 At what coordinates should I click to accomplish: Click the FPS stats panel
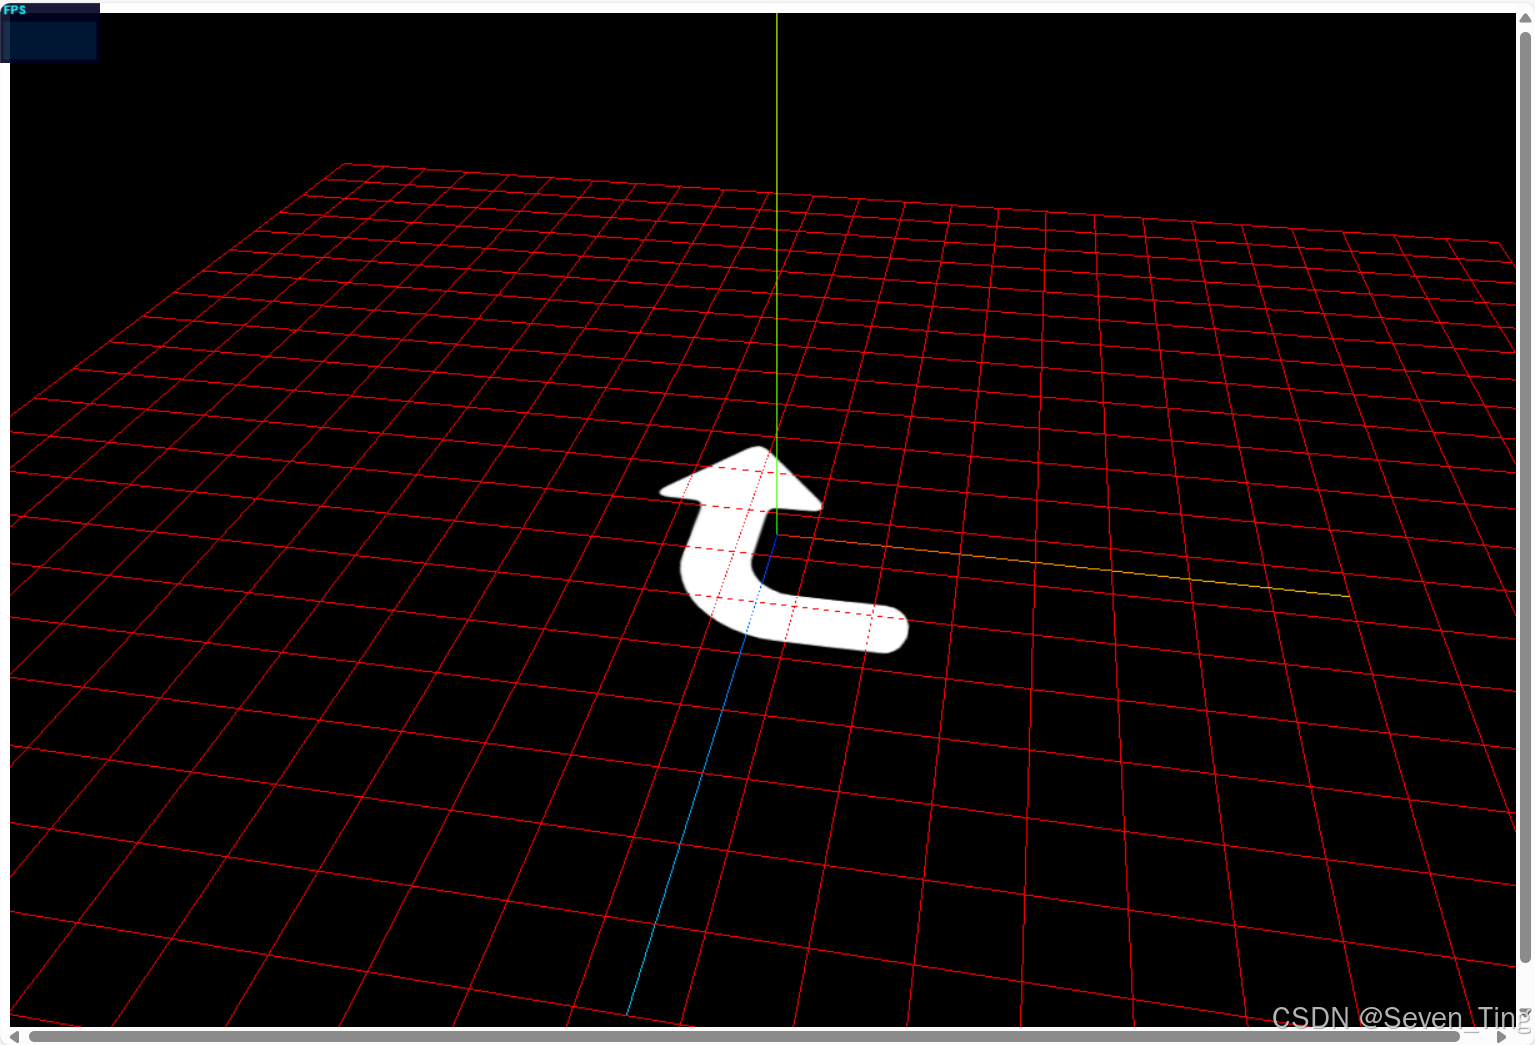(50, 32)
